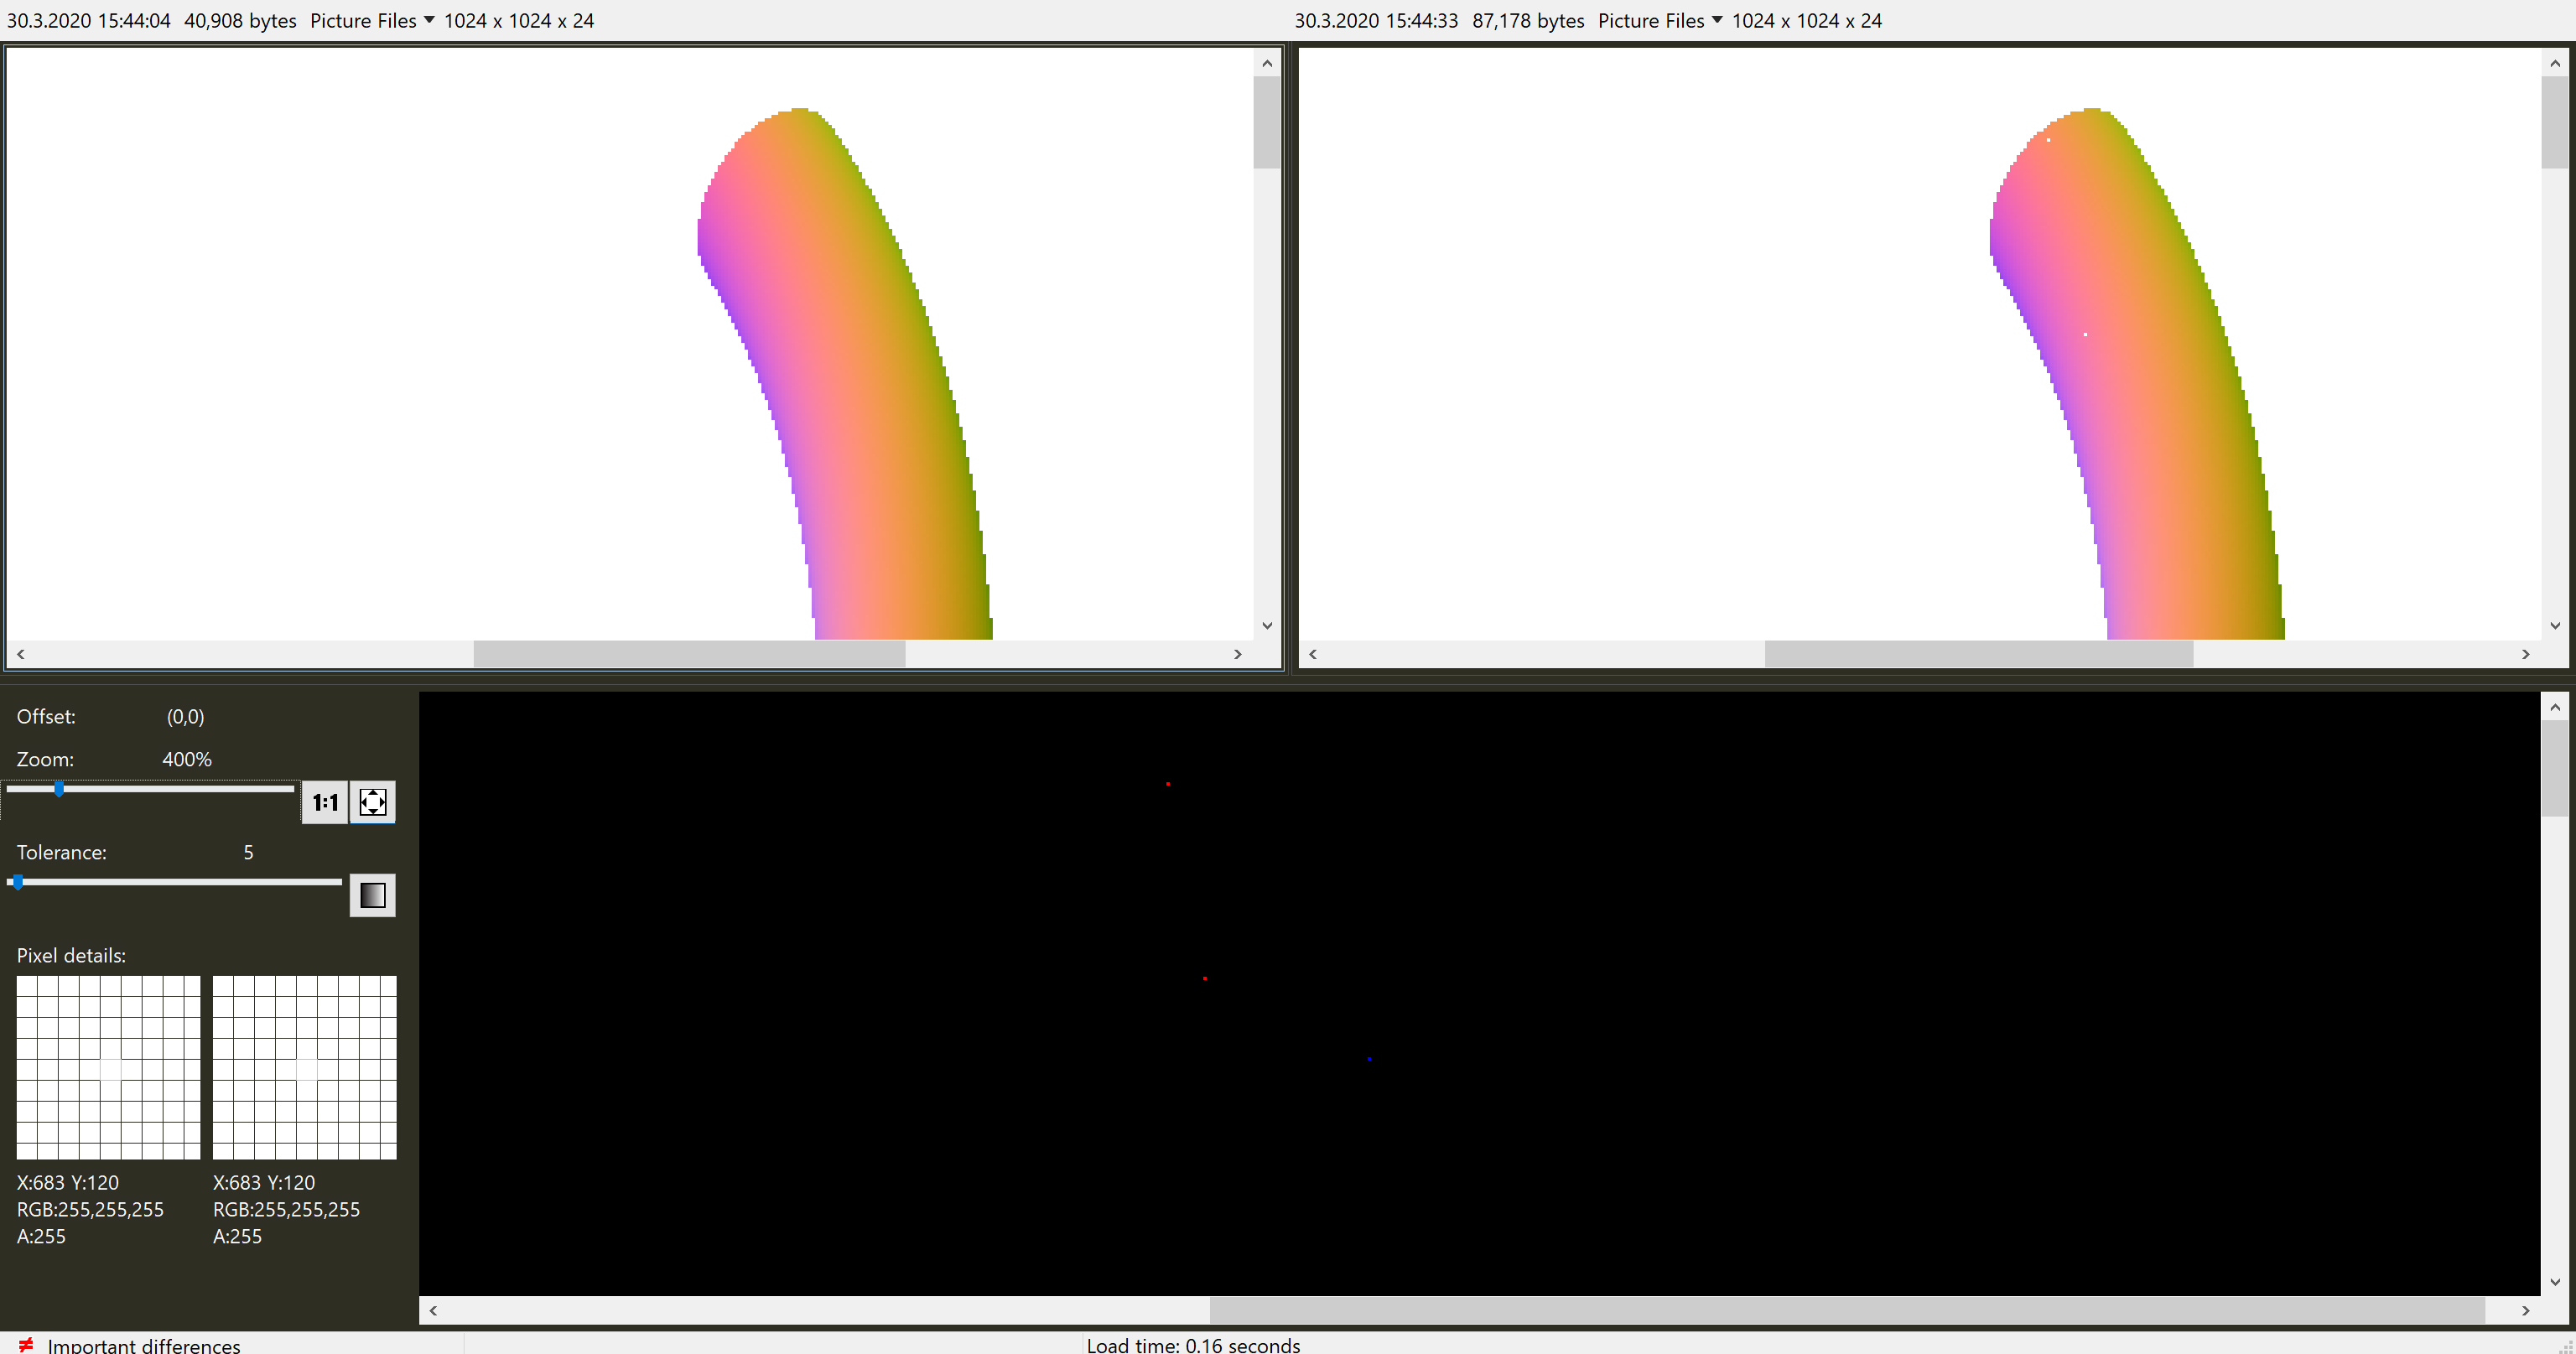Click the Zoom slider handle
2576x1354 pixels.
(59, 789)
